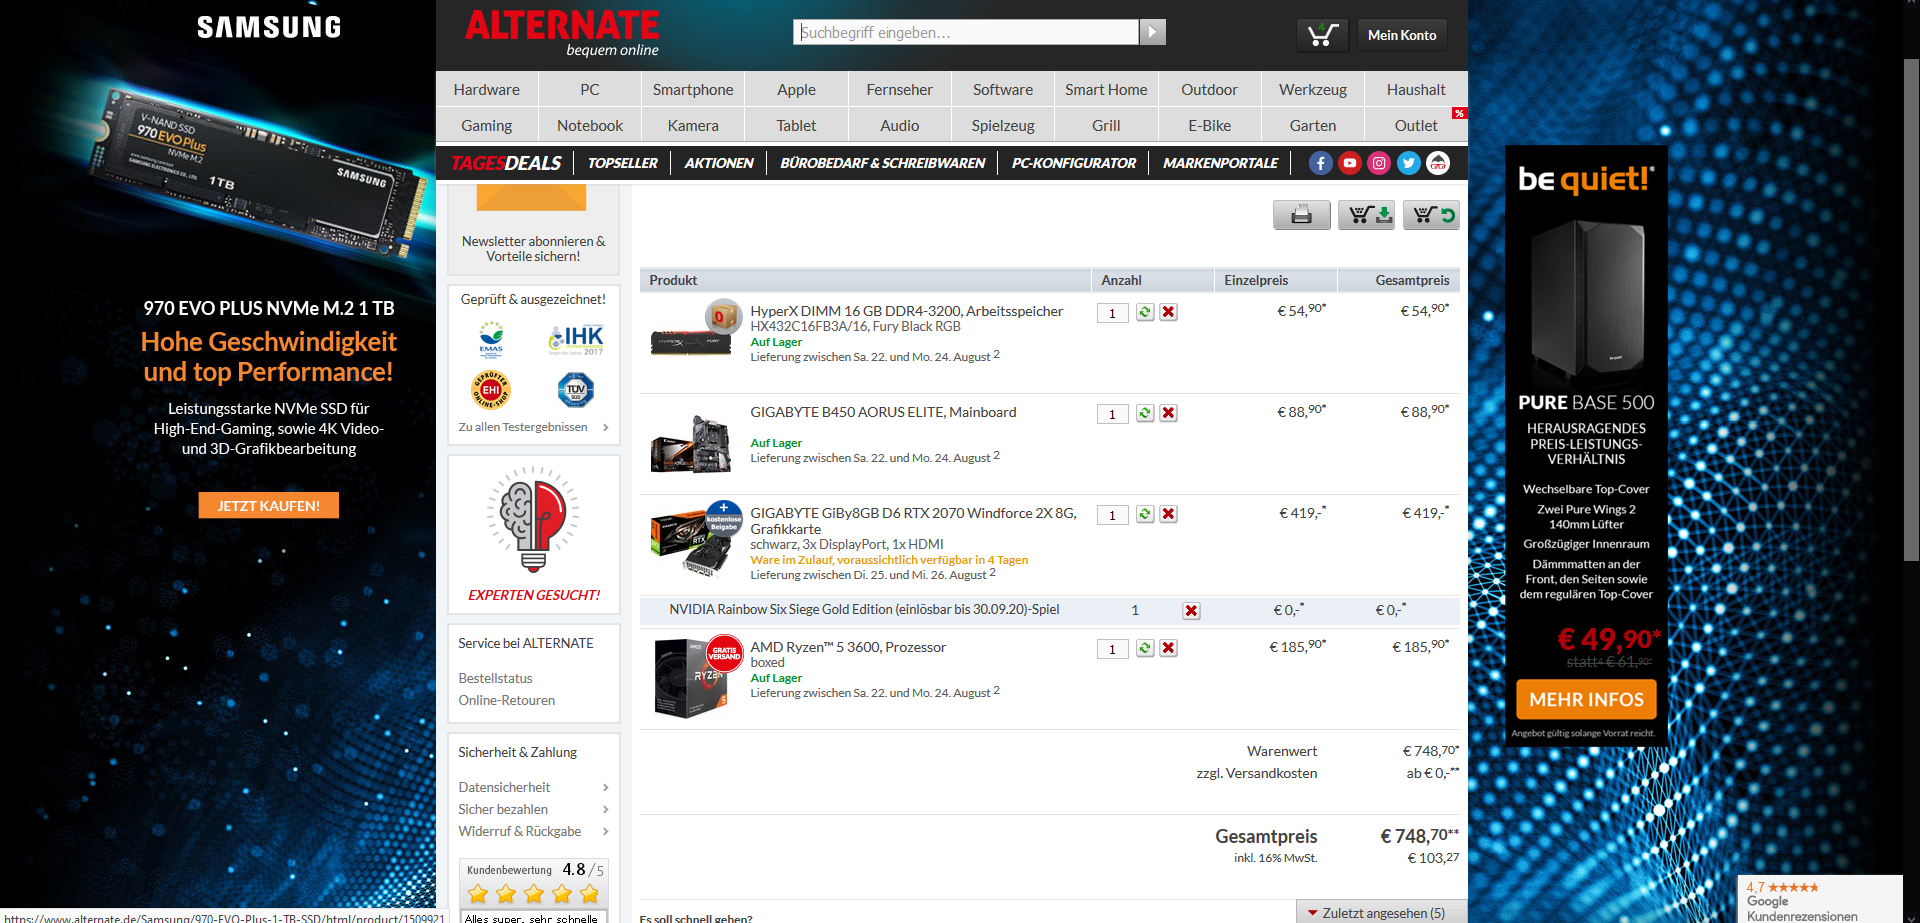Click JETZT KAUFEN! on Samsung ad
Image resolution: width=1920 pixels, height=923 pixels.
click(269, 506)
